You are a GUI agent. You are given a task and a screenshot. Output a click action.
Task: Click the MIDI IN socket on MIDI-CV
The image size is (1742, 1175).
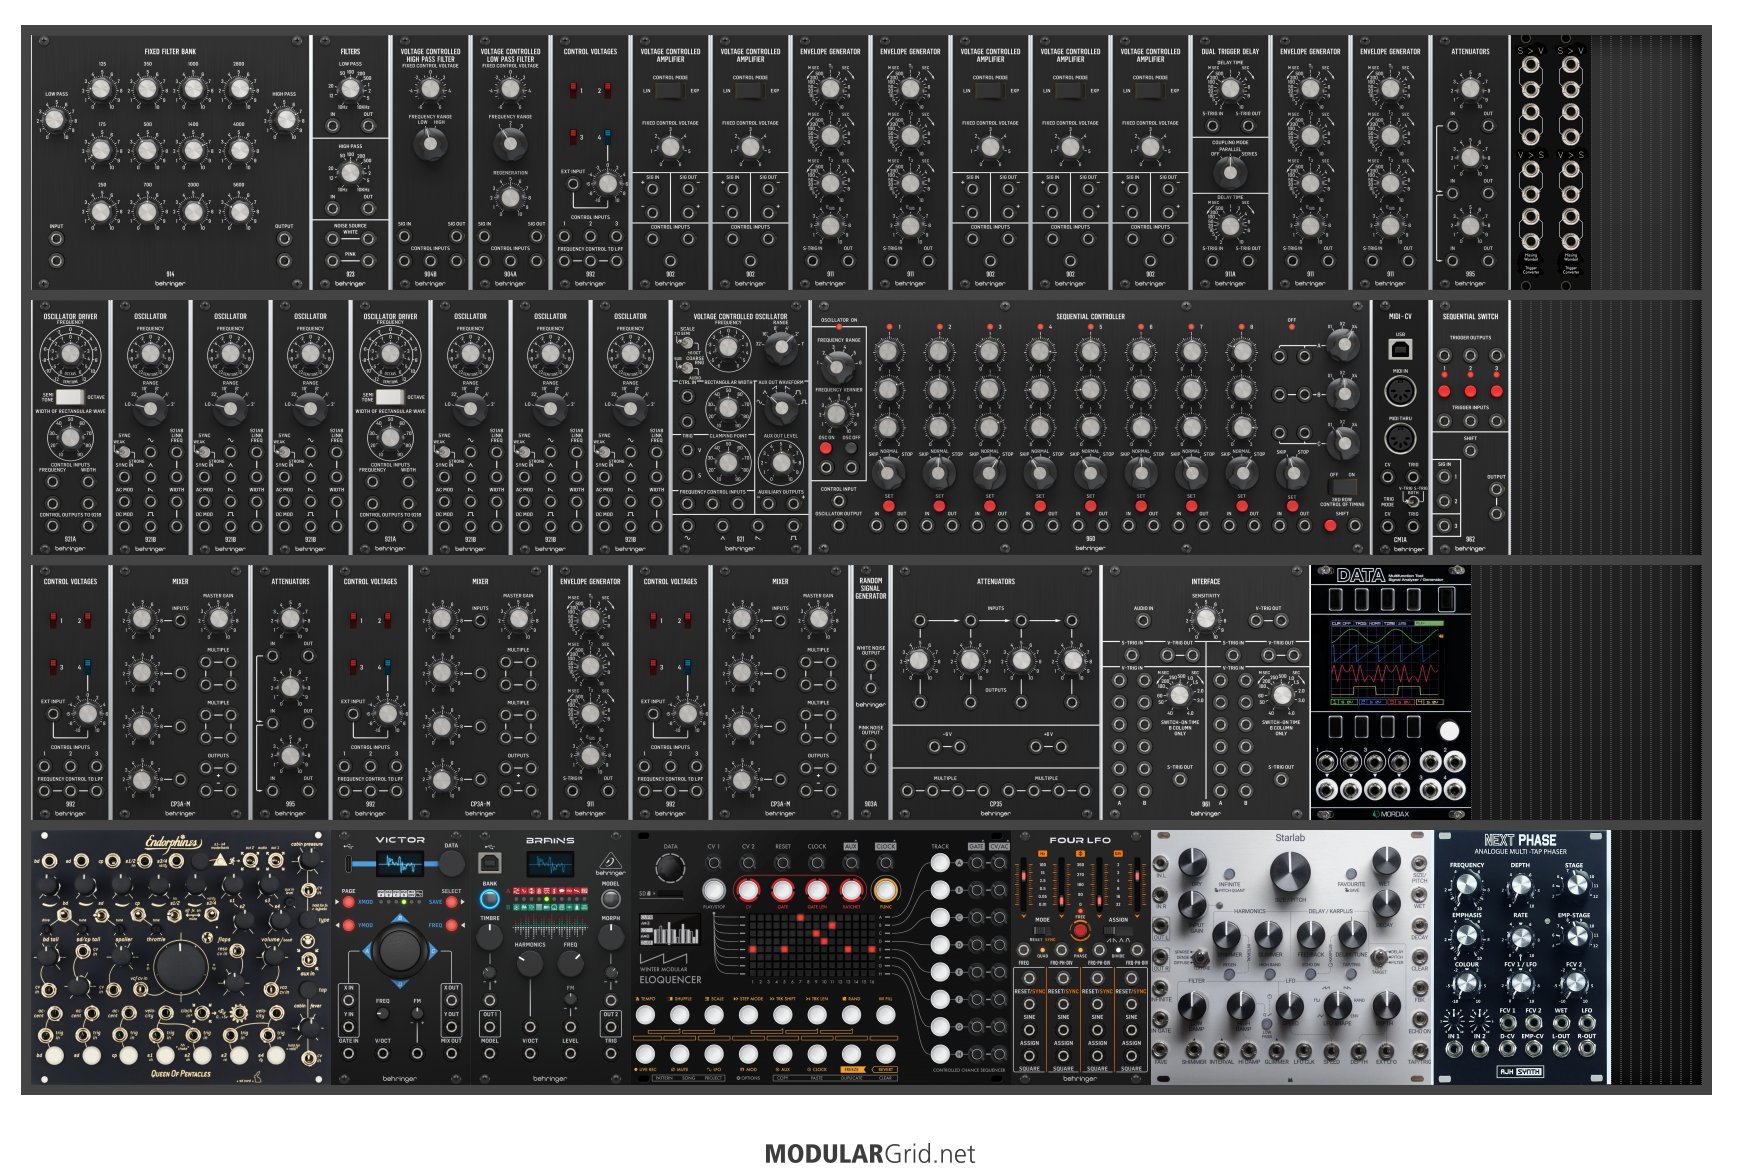click(1400, 390)
